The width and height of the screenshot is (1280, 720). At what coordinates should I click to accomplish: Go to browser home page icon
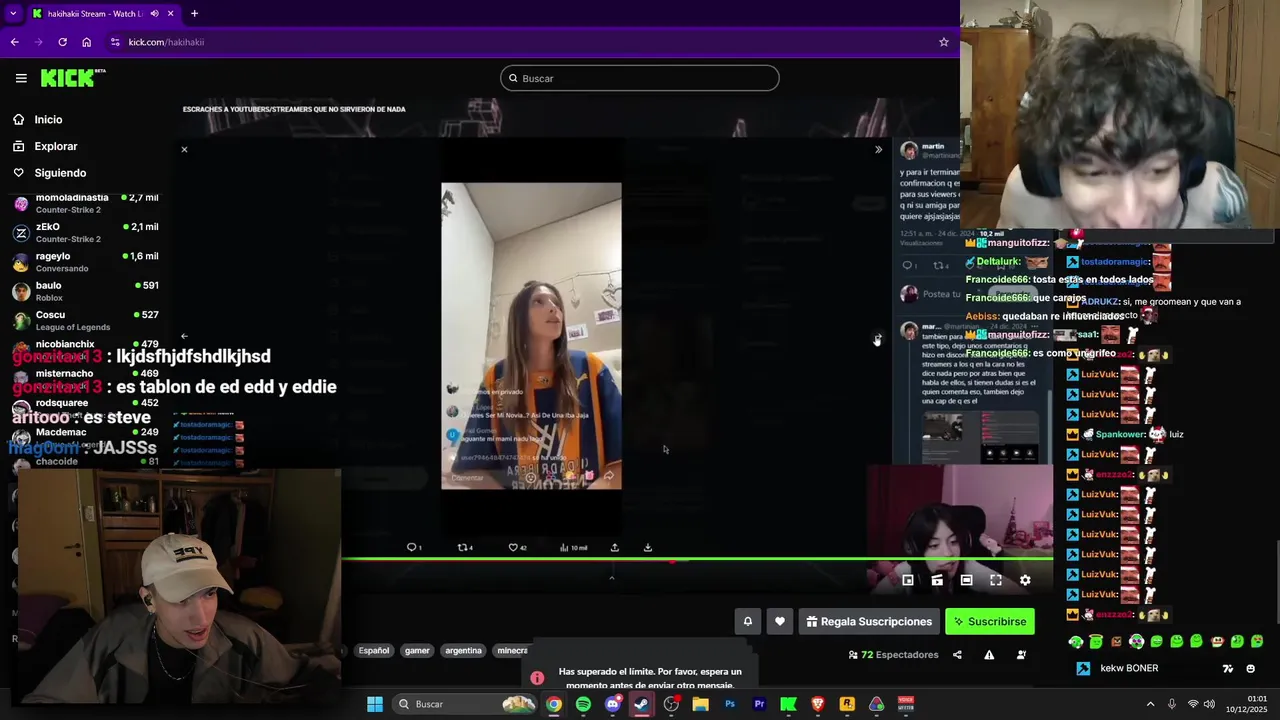point(86,42)
